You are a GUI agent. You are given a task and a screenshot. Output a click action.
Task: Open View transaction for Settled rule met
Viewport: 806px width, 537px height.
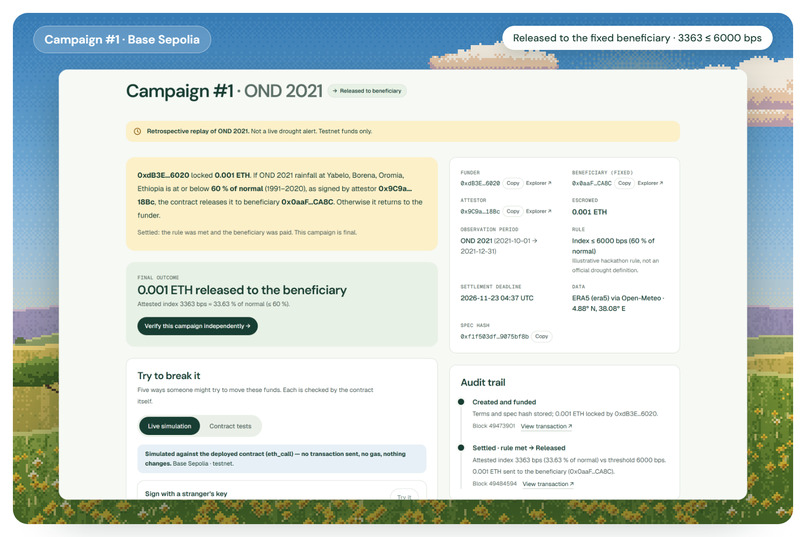[x=548, y=484]
